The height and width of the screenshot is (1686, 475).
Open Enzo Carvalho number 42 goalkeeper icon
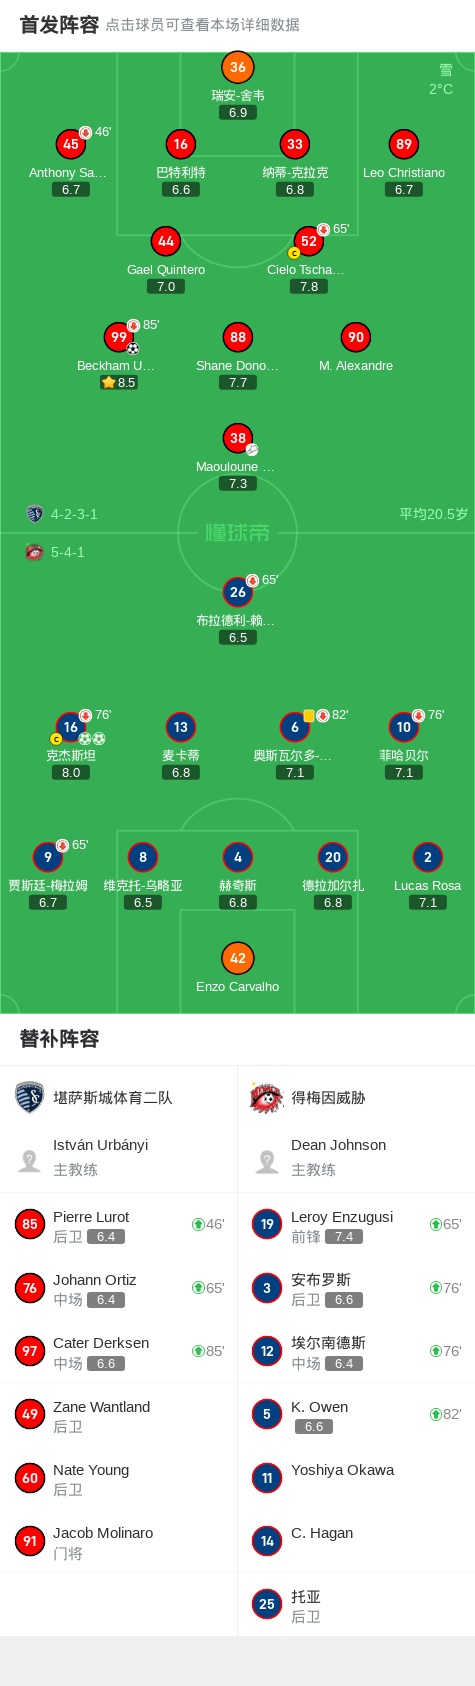[238, 958]
